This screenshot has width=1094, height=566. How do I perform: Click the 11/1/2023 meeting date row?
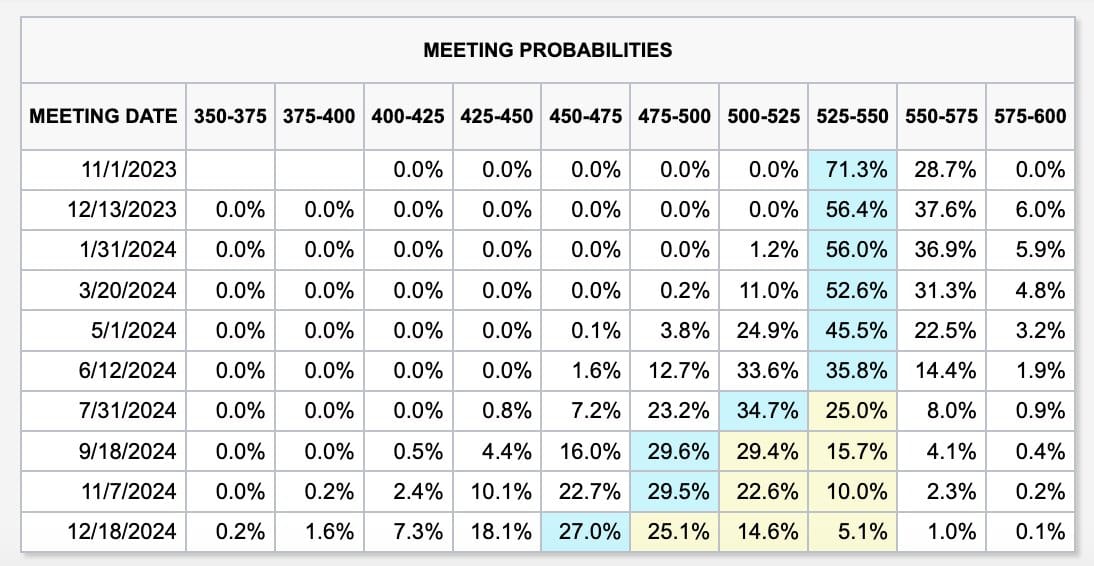(x=548, y=170)
